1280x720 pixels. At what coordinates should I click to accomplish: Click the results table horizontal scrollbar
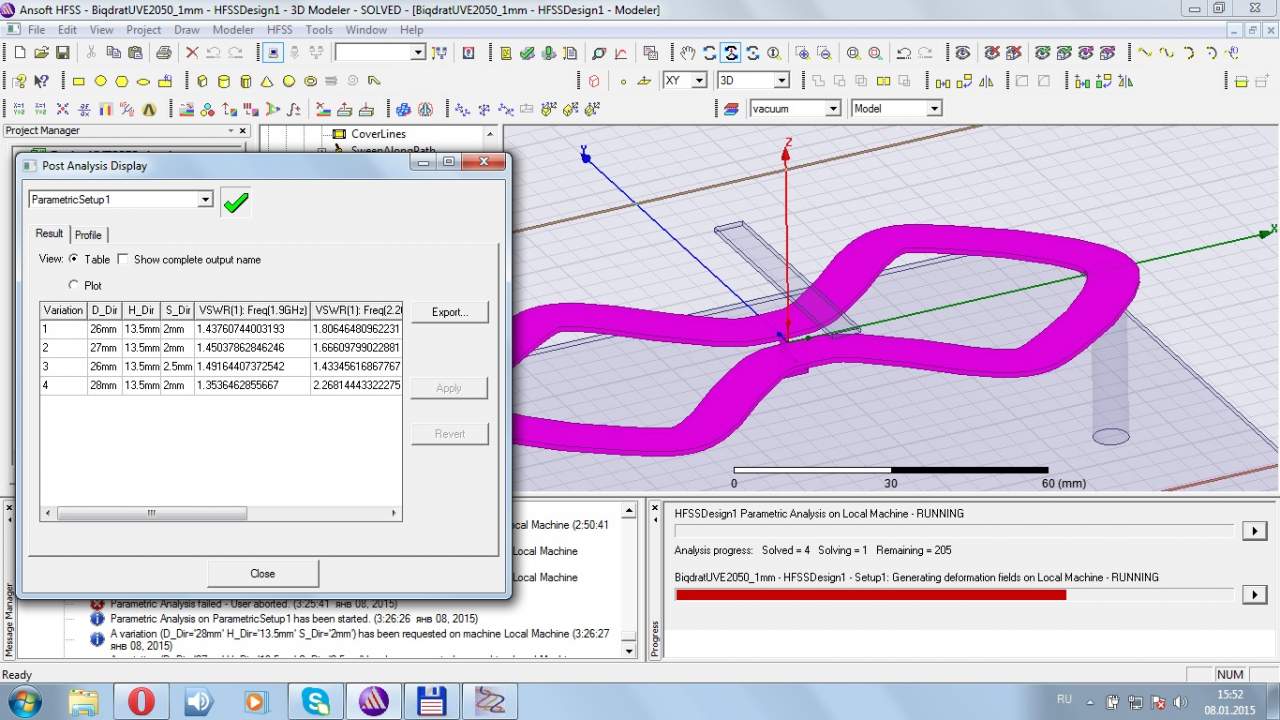click(150, 513)
